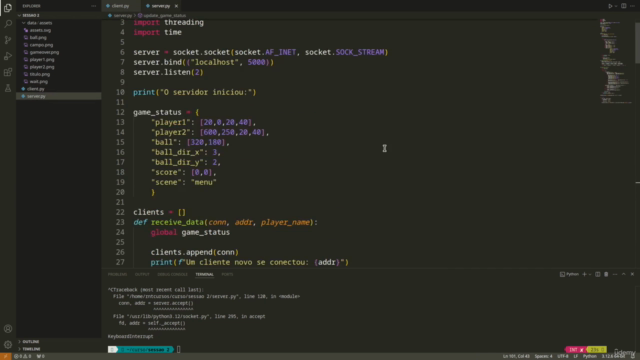640x360 pixels.
Task: Open the run button dropdown arrow
Action: pos(616,6)
